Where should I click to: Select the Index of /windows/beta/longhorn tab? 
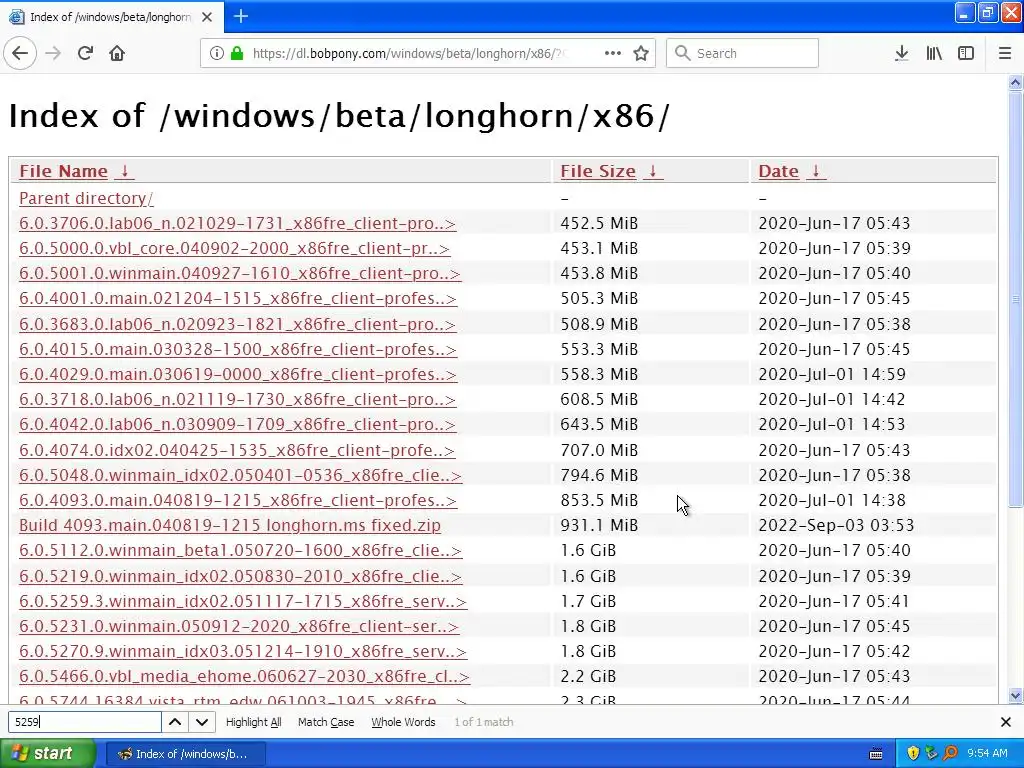[112, 17]
